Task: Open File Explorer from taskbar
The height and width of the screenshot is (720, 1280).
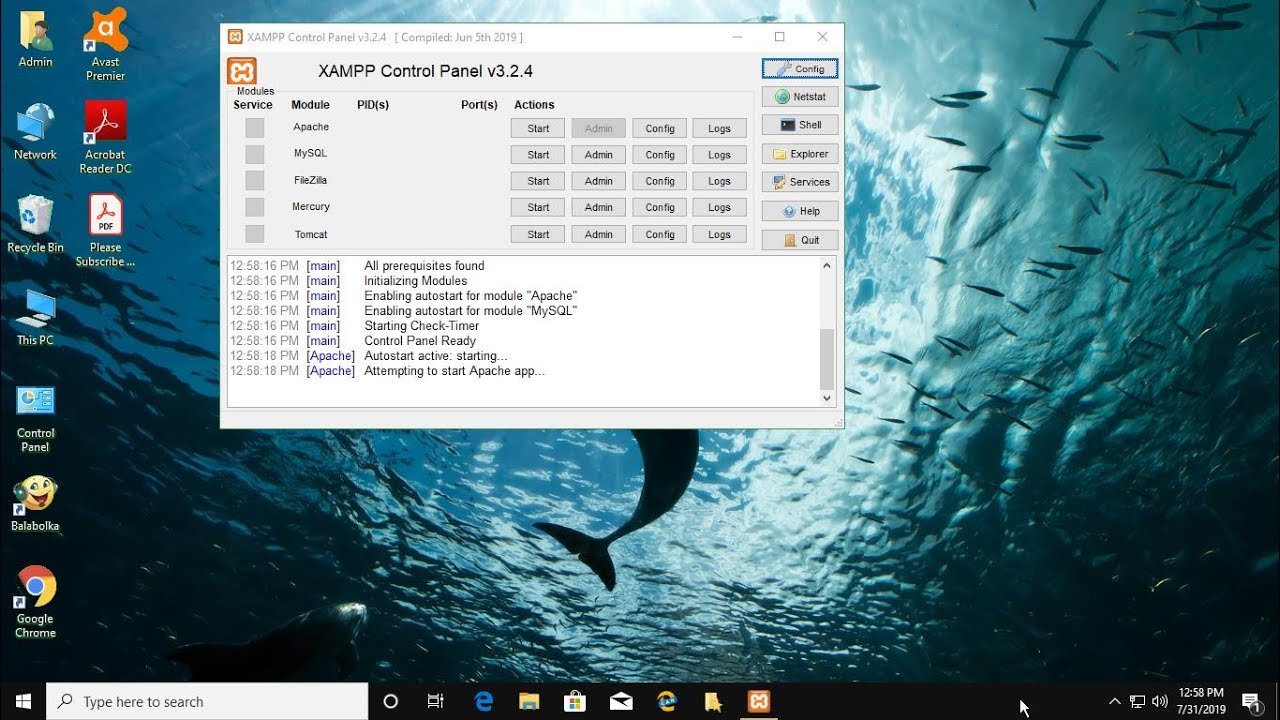Action: [x=529, y=701]
